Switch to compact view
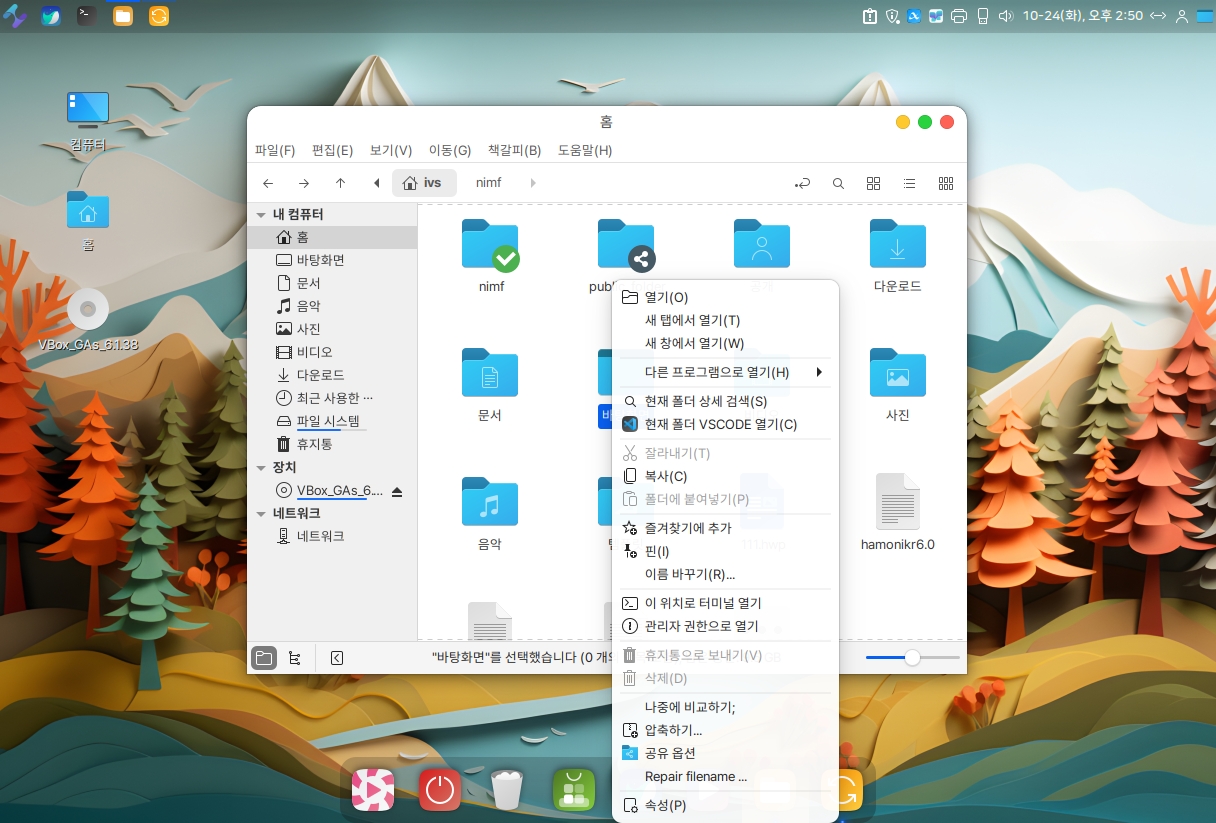The width and height of the screenshot is (1216, 823). (x=945, y=184)
